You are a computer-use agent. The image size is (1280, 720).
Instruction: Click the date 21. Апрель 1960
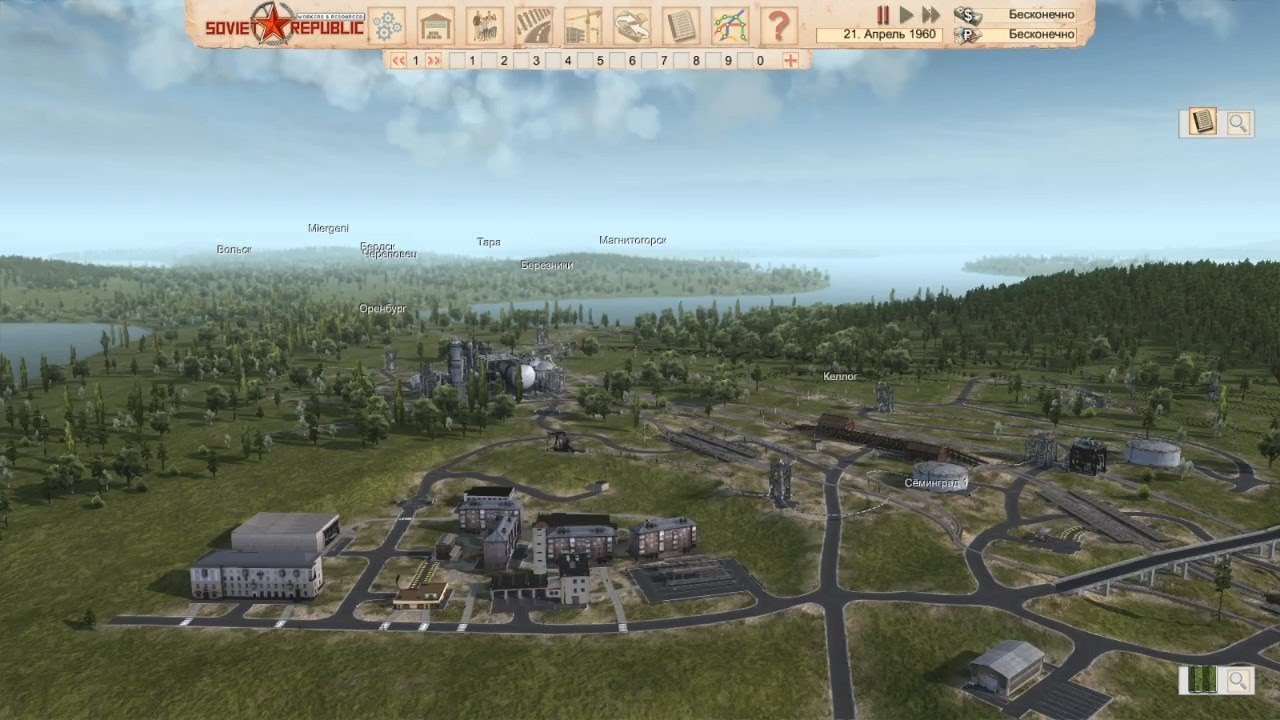point(879,34)
